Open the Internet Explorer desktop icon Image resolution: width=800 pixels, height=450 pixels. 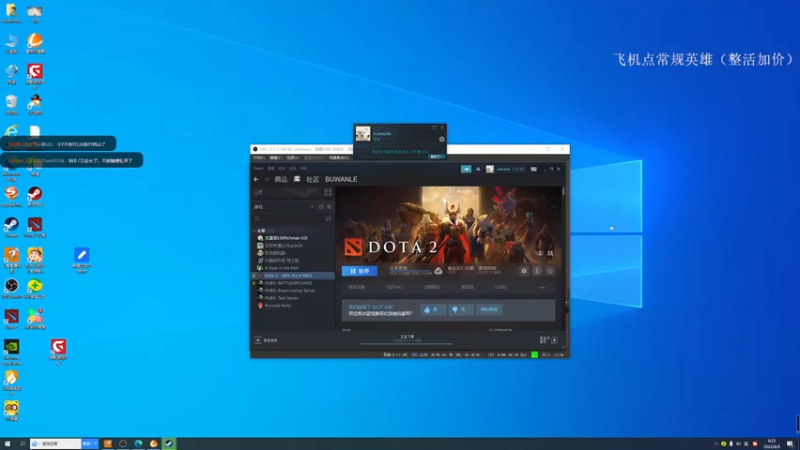[x=11, y=132]
